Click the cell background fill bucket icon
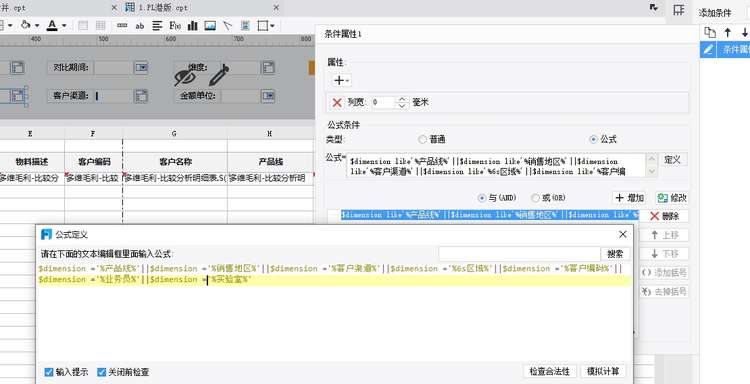750x384 pixels. click(x=26, y=25)
